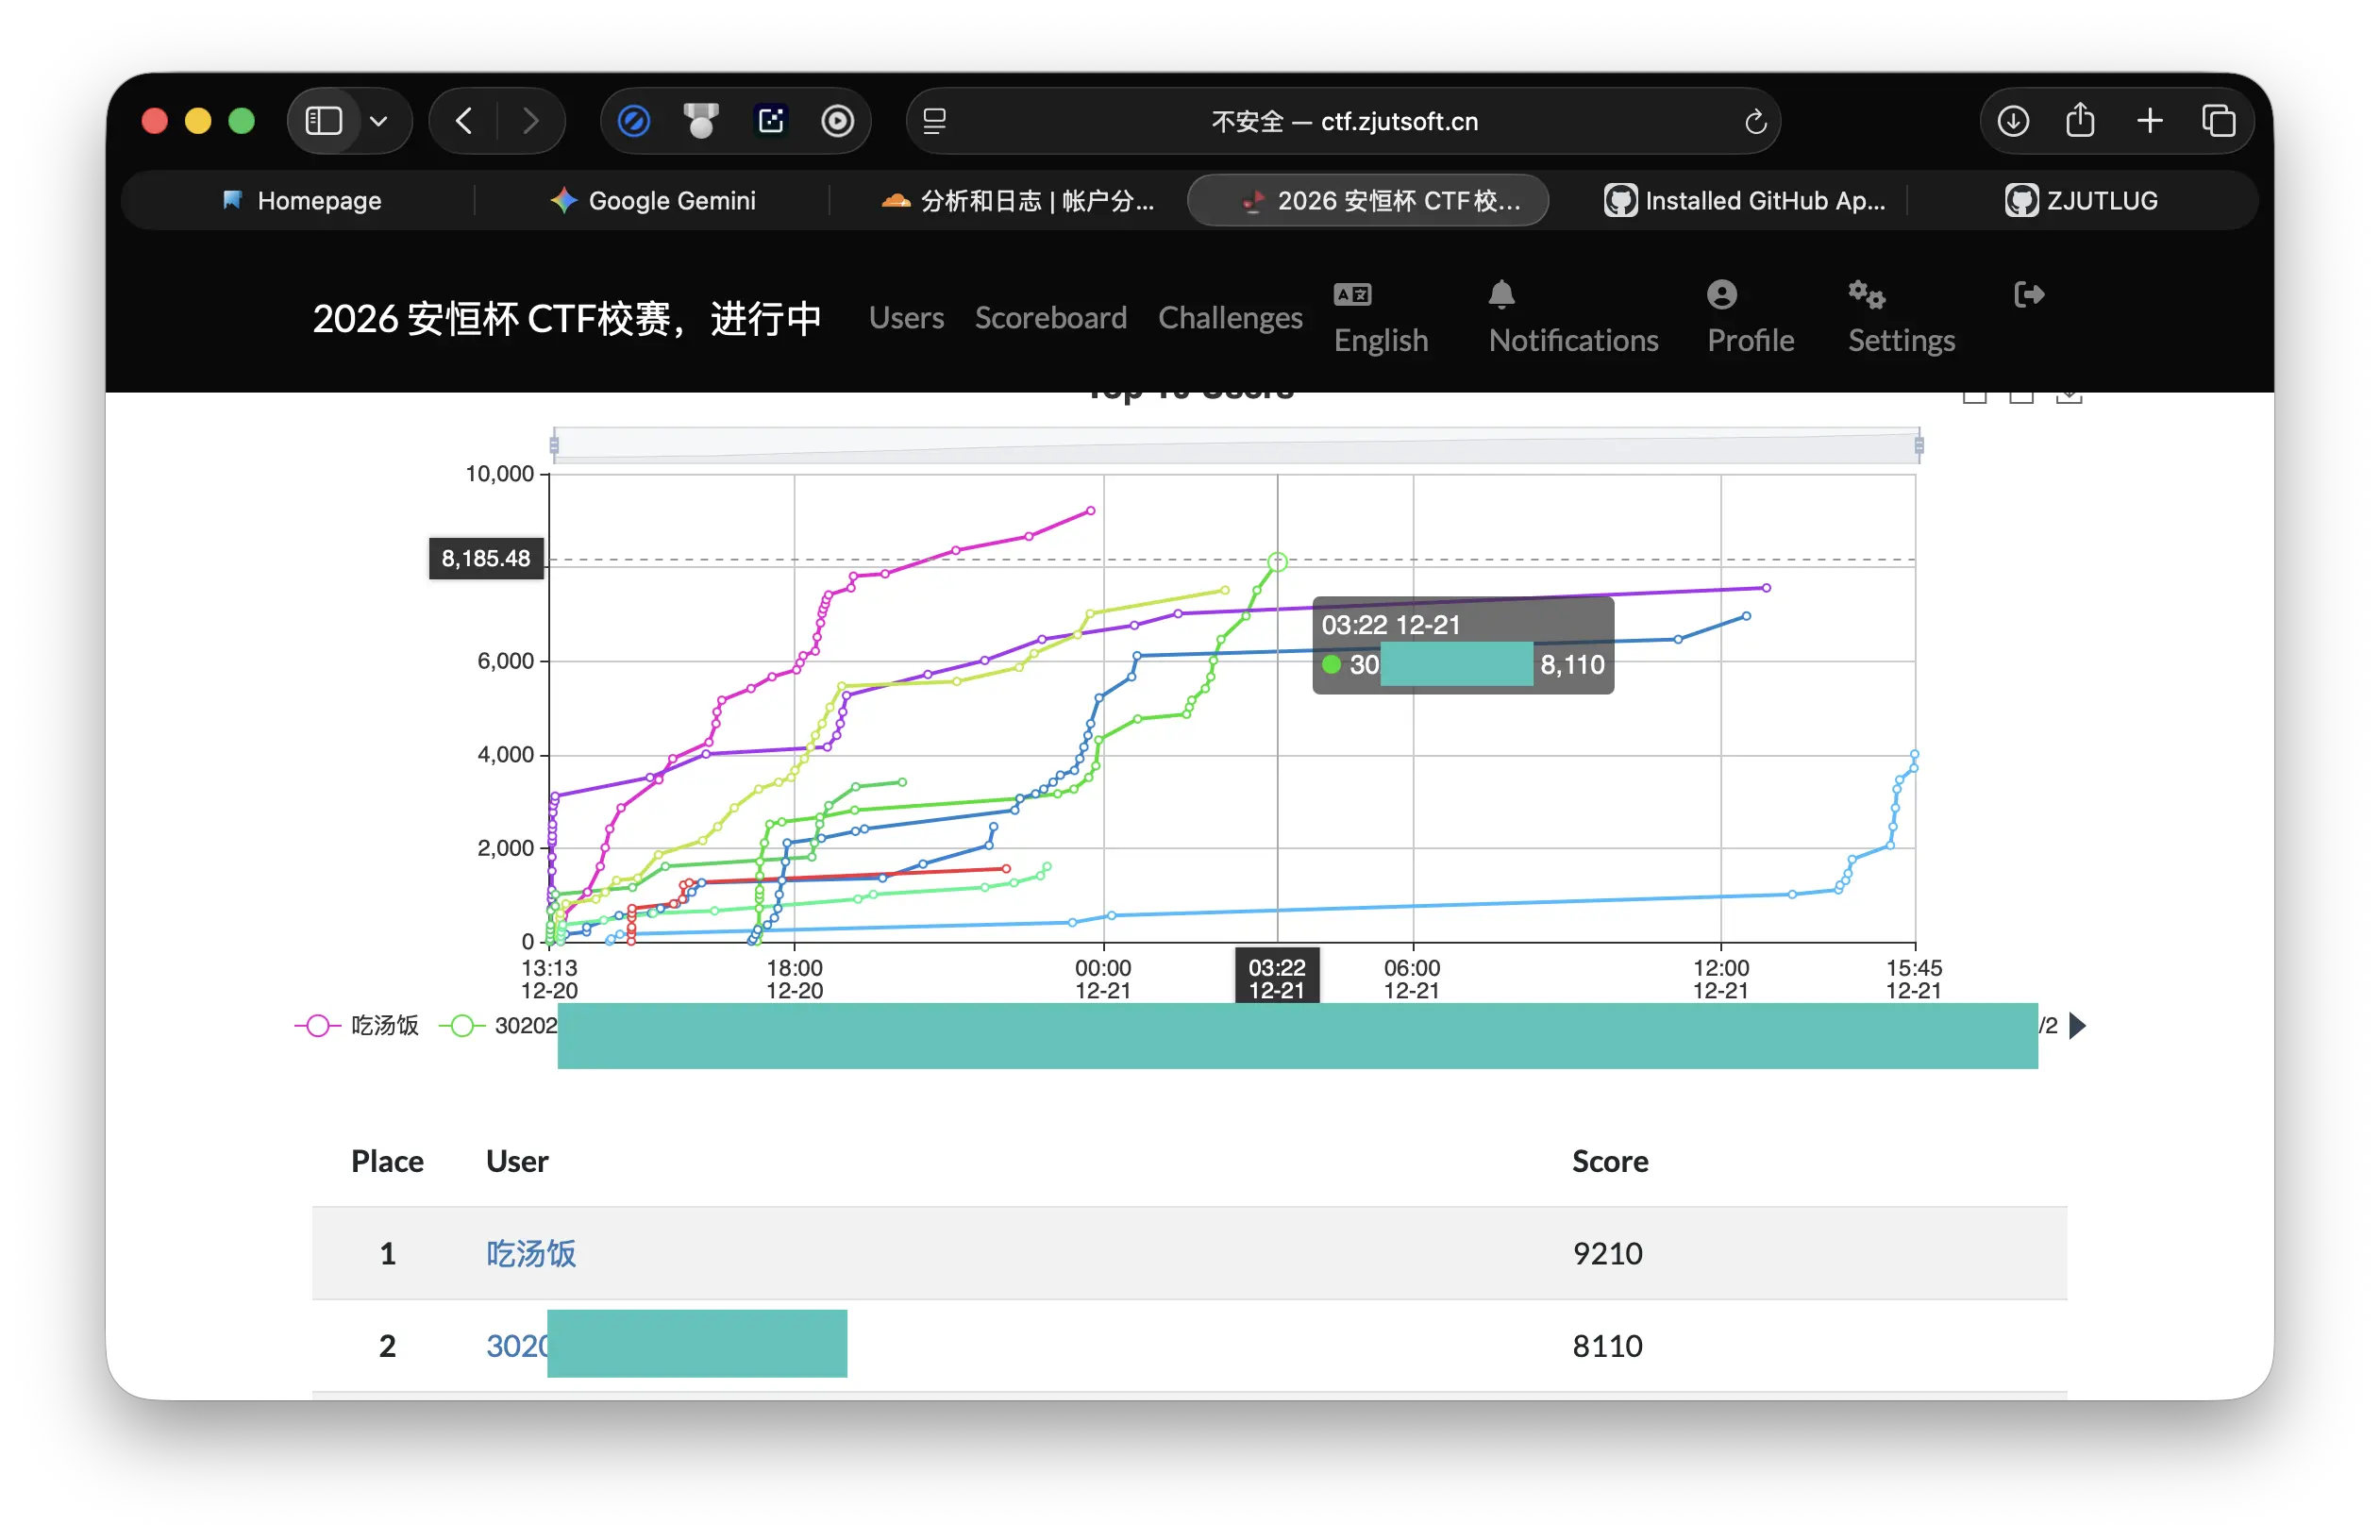Image resolution: width=2380 pixels, height=1540 pixels.
Task: Go back with the back arrow
Action: tap(464, 121)
